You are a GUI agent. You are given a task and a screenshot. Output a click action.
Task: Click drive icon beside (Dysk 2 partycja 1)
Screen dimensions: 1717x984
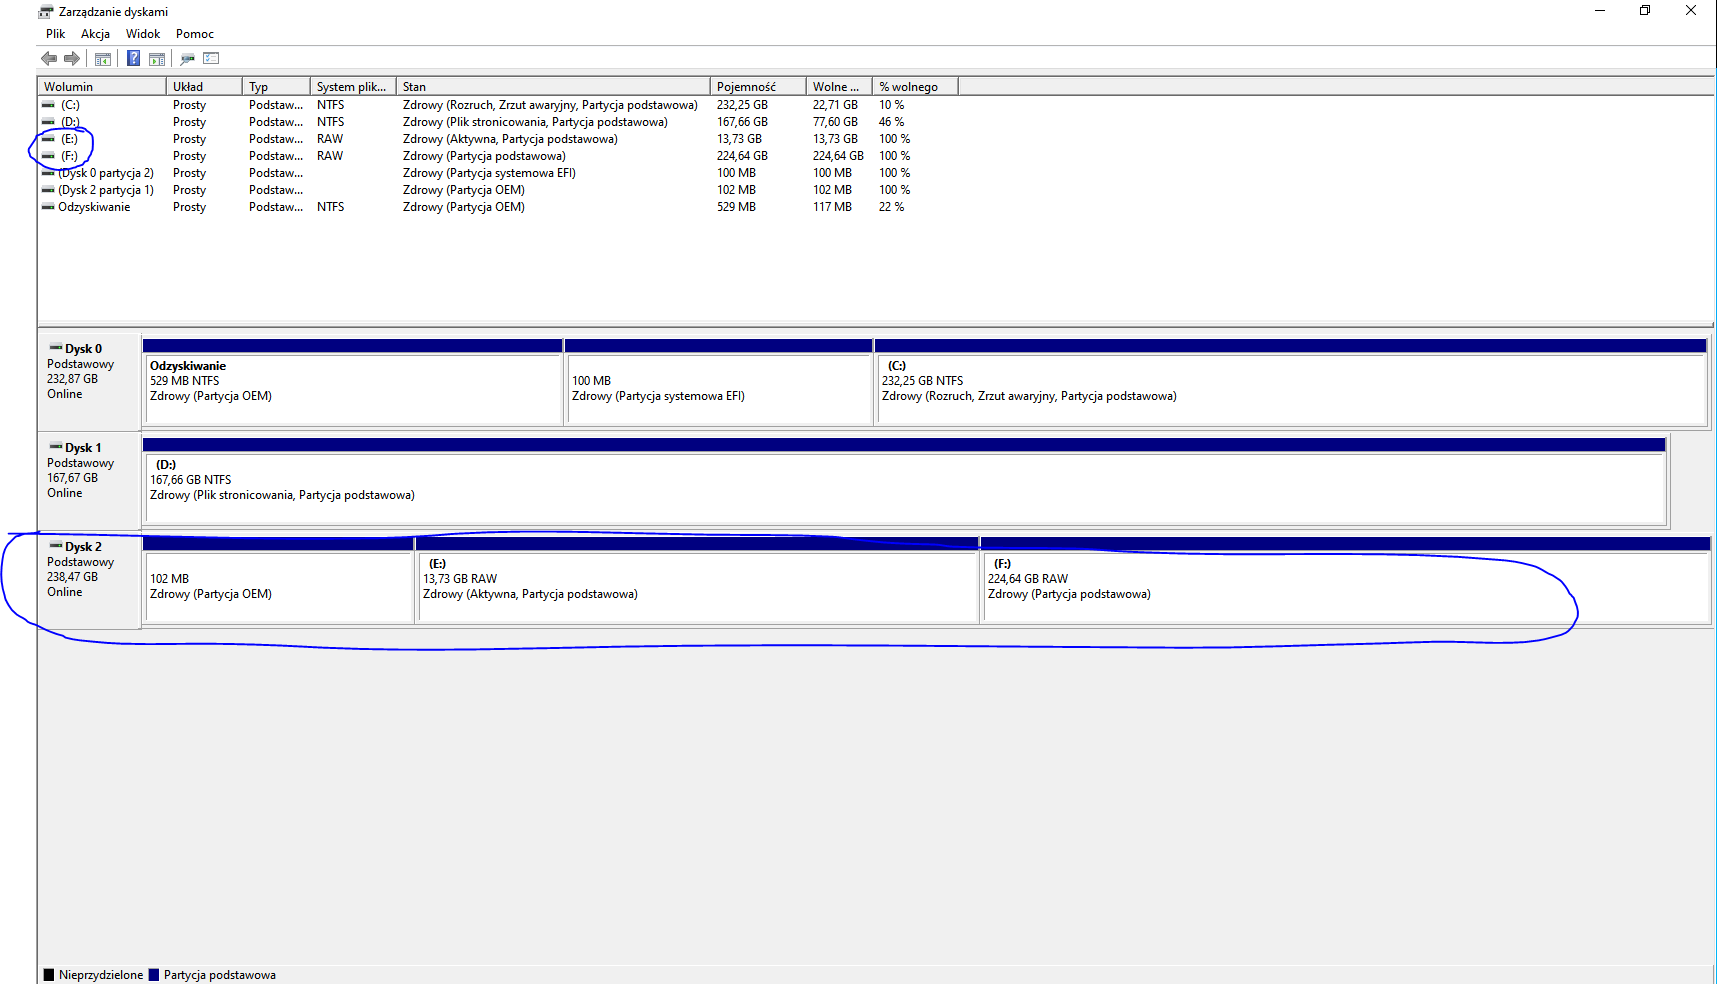coord(48,190)
